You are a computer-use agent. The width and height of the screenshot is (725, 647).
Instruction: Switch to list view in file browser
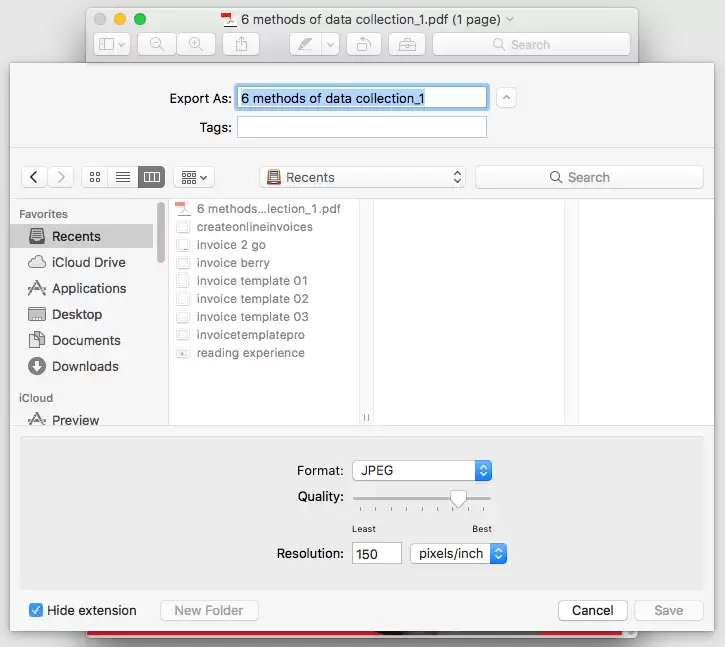123,177
